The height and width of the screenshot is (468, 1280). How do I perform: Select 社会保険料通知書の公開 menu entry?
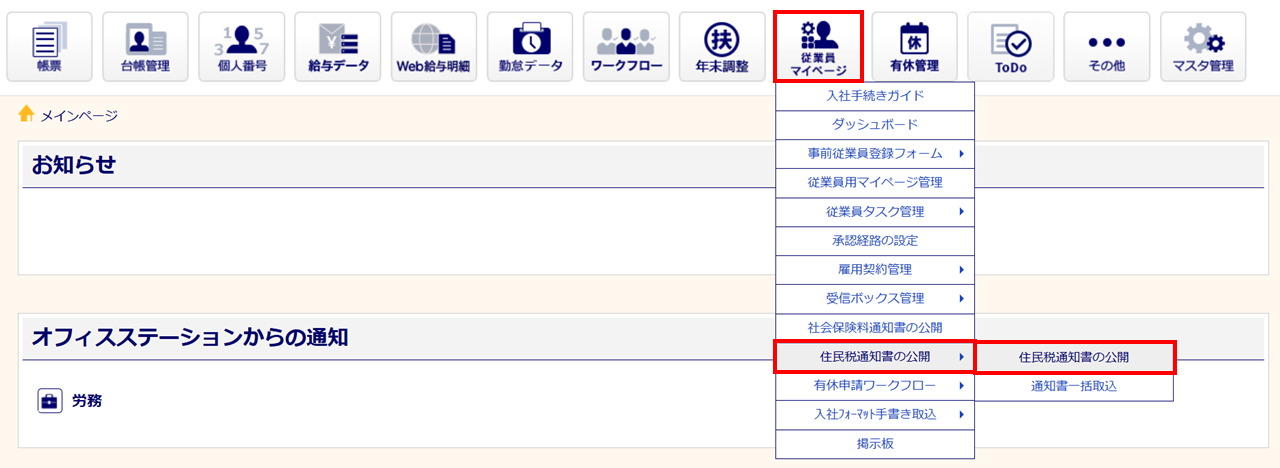coord(875,328)
